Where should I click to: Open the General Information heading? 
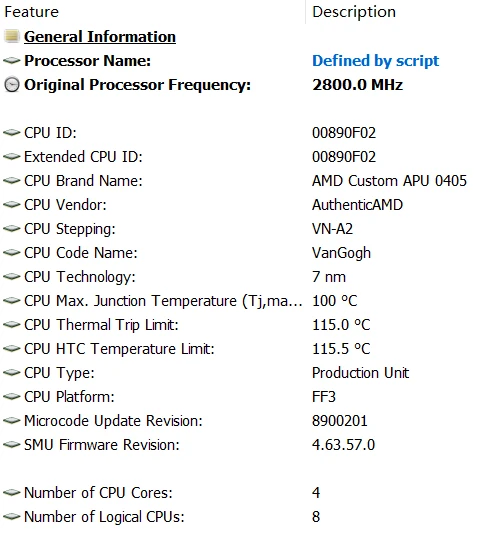[x=100, y=37]
